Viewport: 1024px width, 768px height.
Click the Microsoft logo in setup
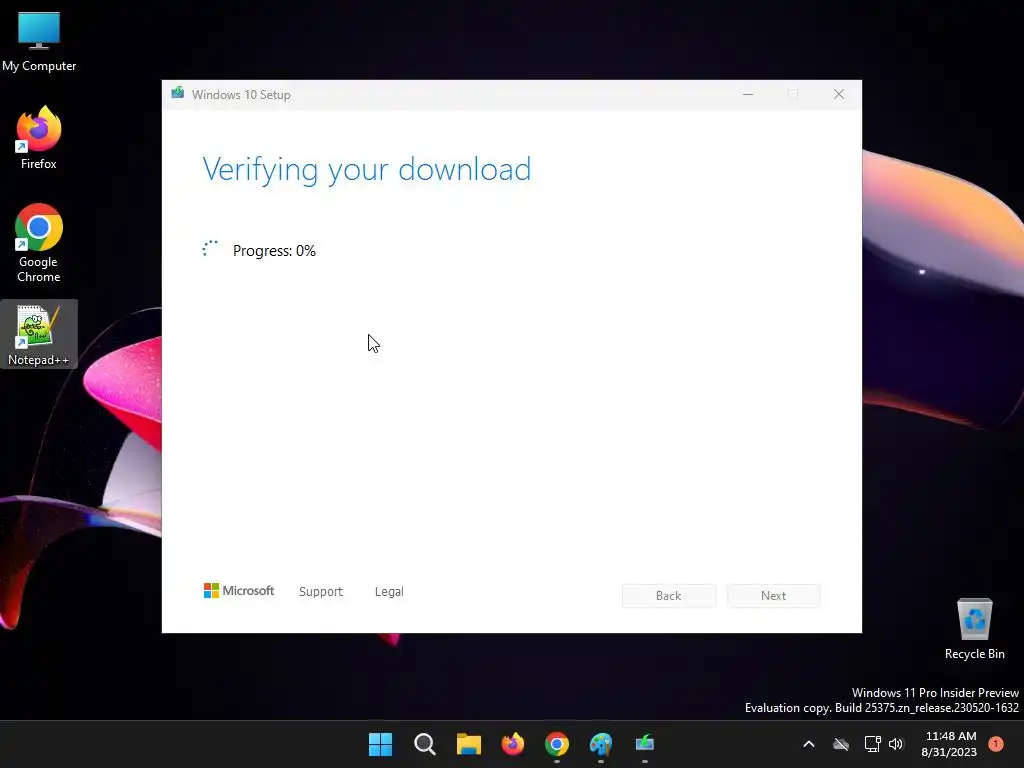coord(239,591)
